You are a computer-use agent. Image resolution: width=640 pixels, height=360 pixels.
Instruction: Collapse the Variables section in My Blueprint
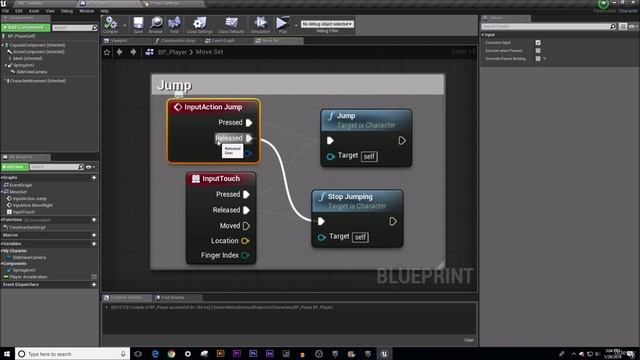point(2,244)
